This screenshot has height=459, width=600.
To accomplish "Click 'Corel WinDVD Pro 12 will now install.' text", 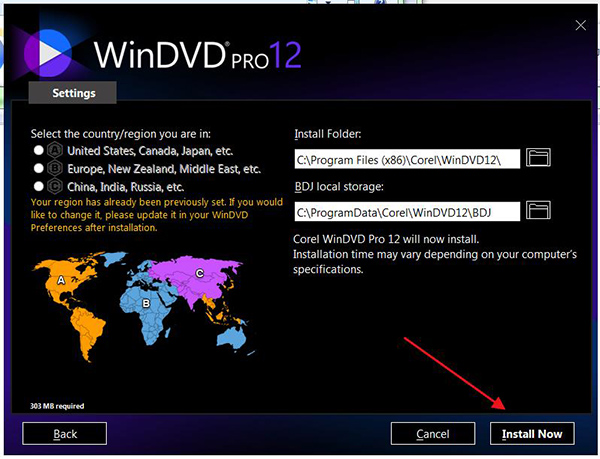I will (386, 239).
